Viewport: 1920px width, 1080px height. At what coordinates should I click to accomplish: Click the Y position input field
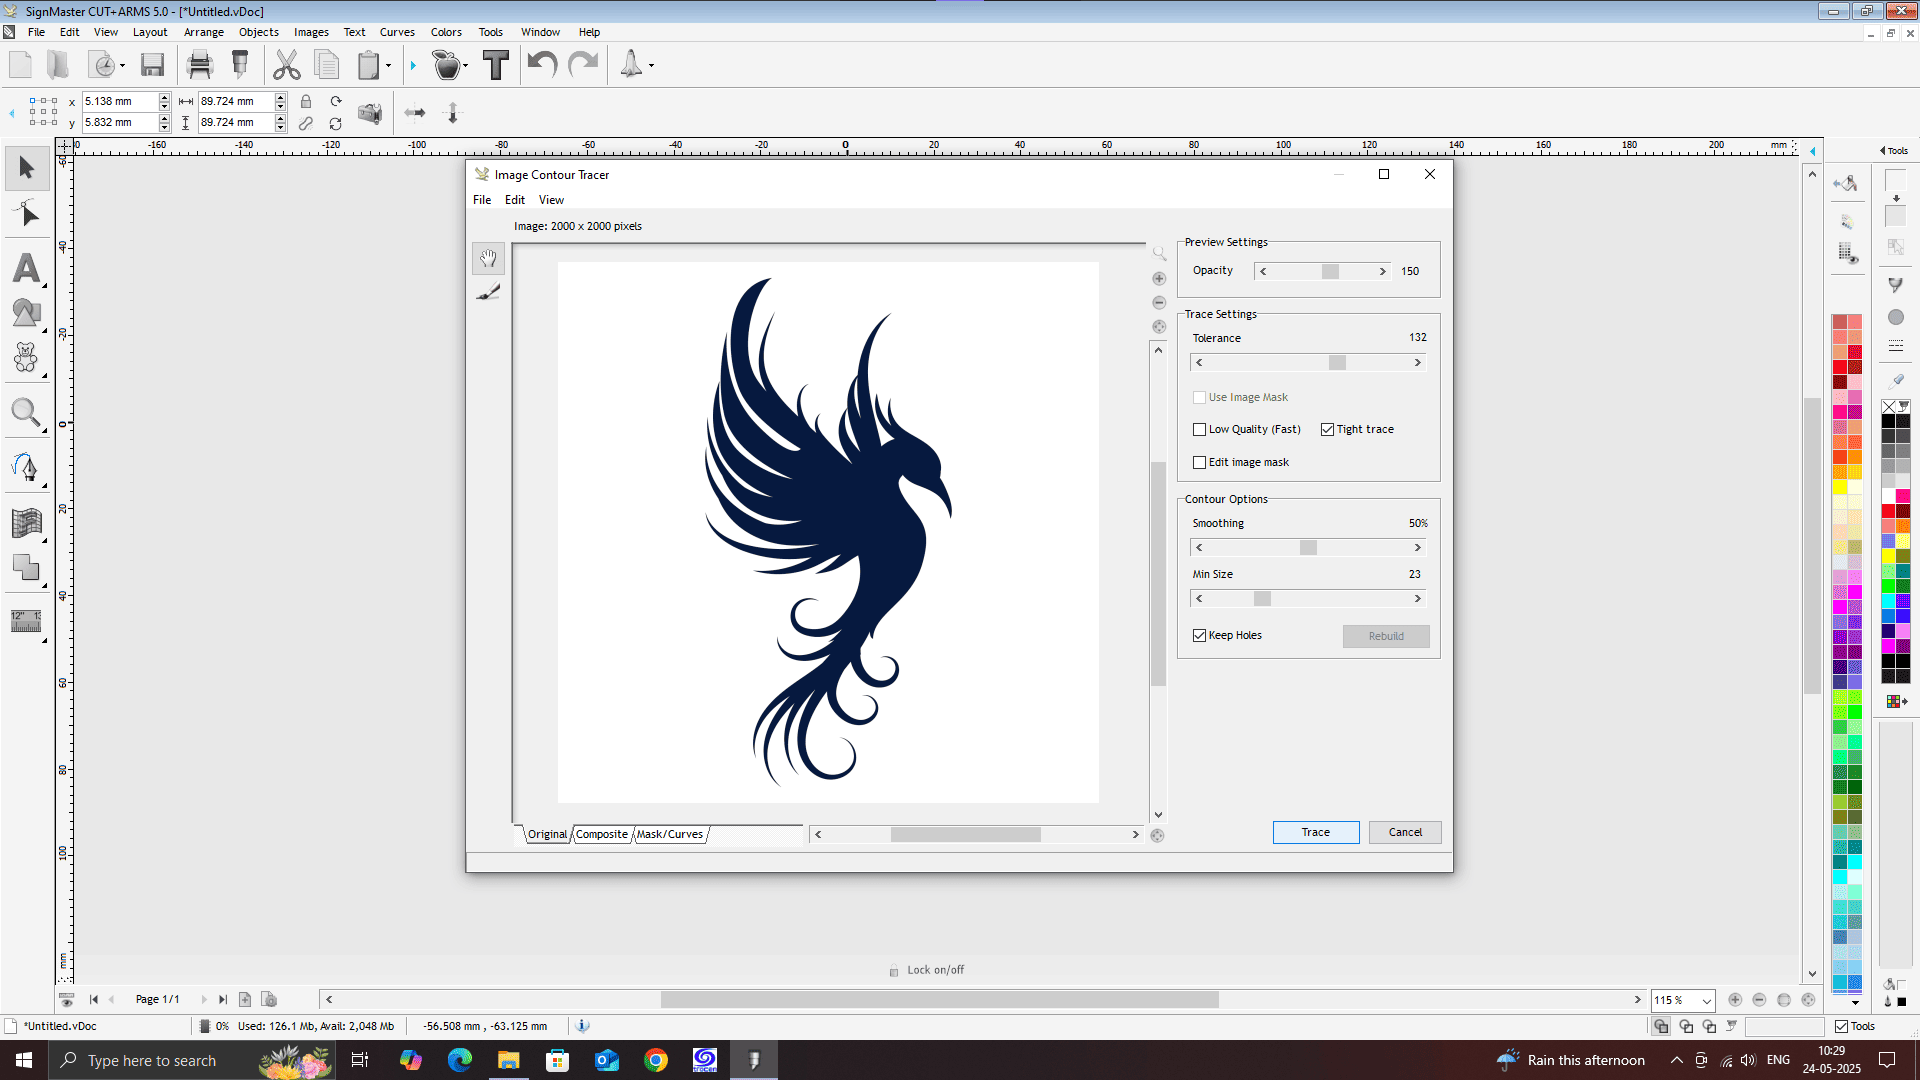click(120, 123)
